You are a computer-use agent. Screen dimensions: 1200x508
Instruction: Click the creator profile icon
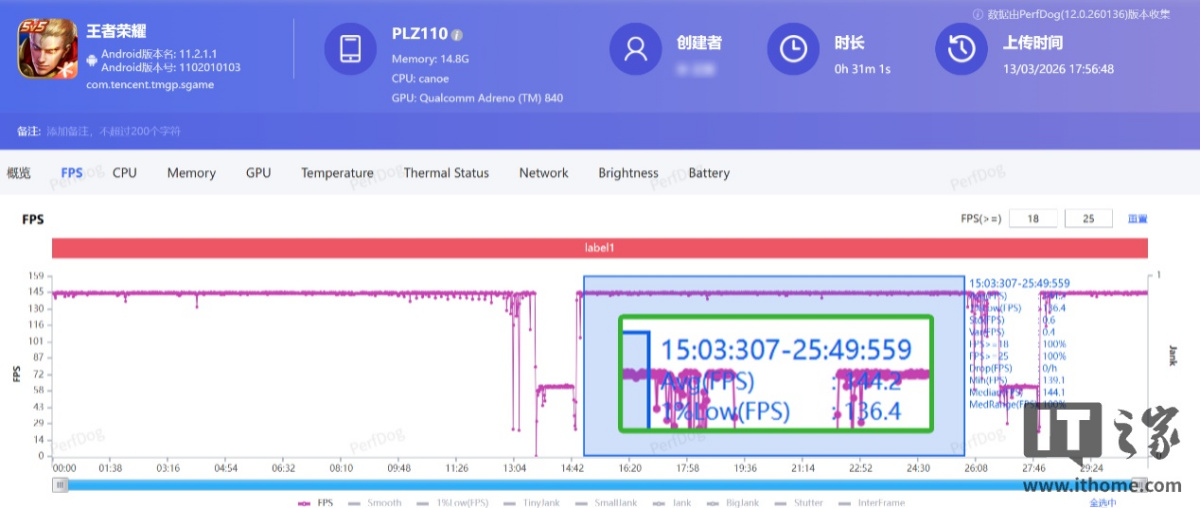point(636,49)
